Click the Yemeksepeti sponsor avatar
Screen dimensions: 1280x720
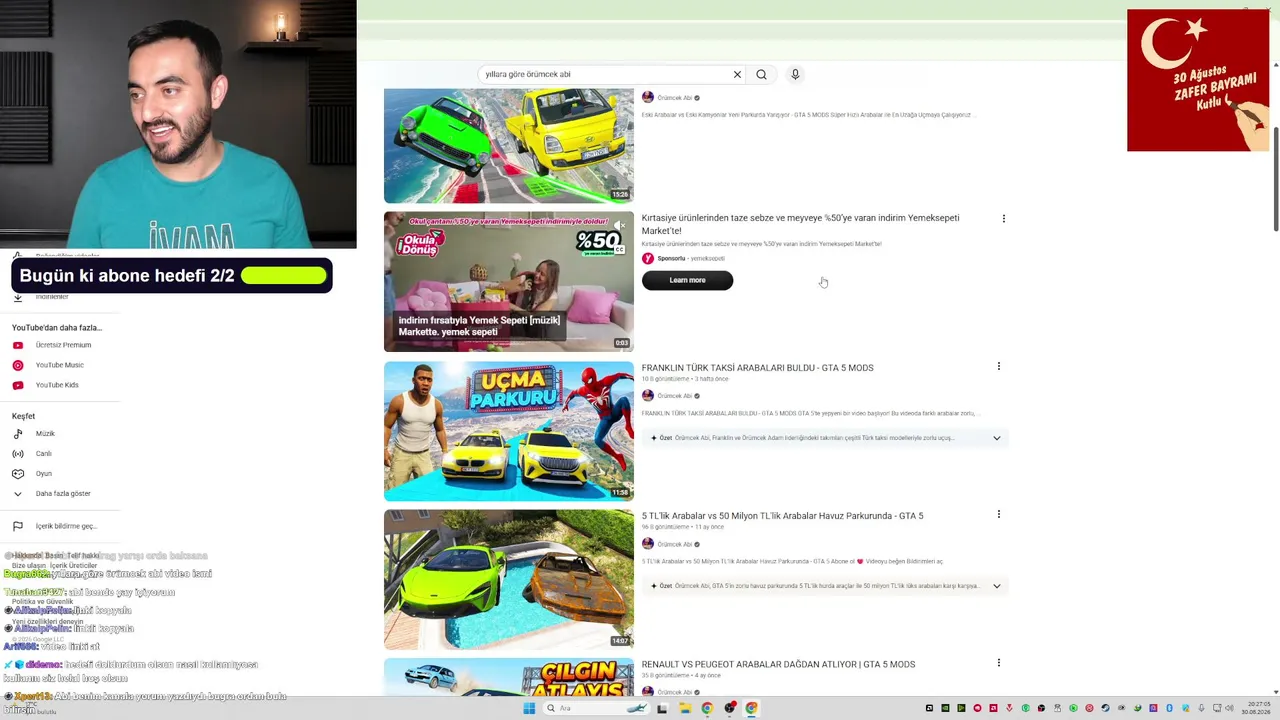(648, 258)
